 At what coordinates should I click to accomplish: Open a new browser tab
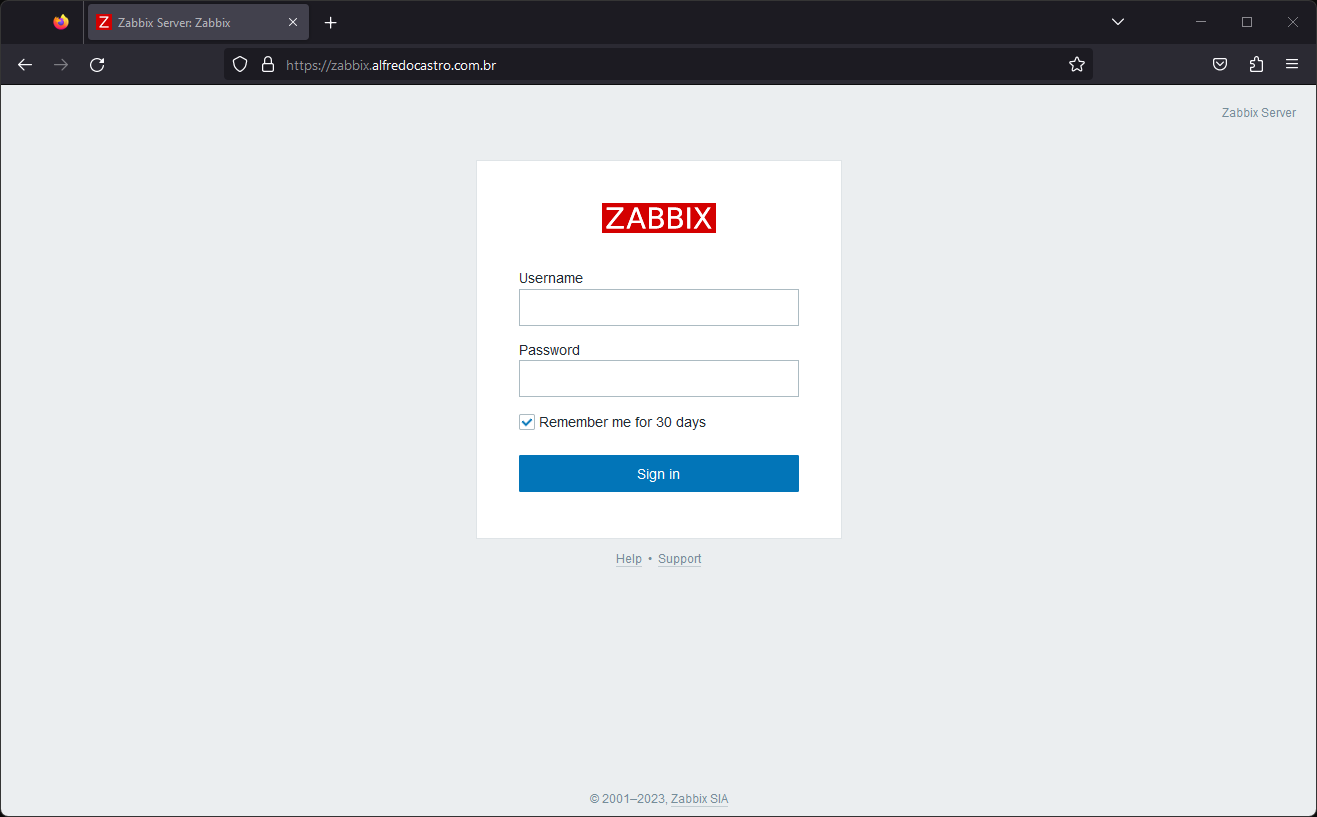click(331, 22)
